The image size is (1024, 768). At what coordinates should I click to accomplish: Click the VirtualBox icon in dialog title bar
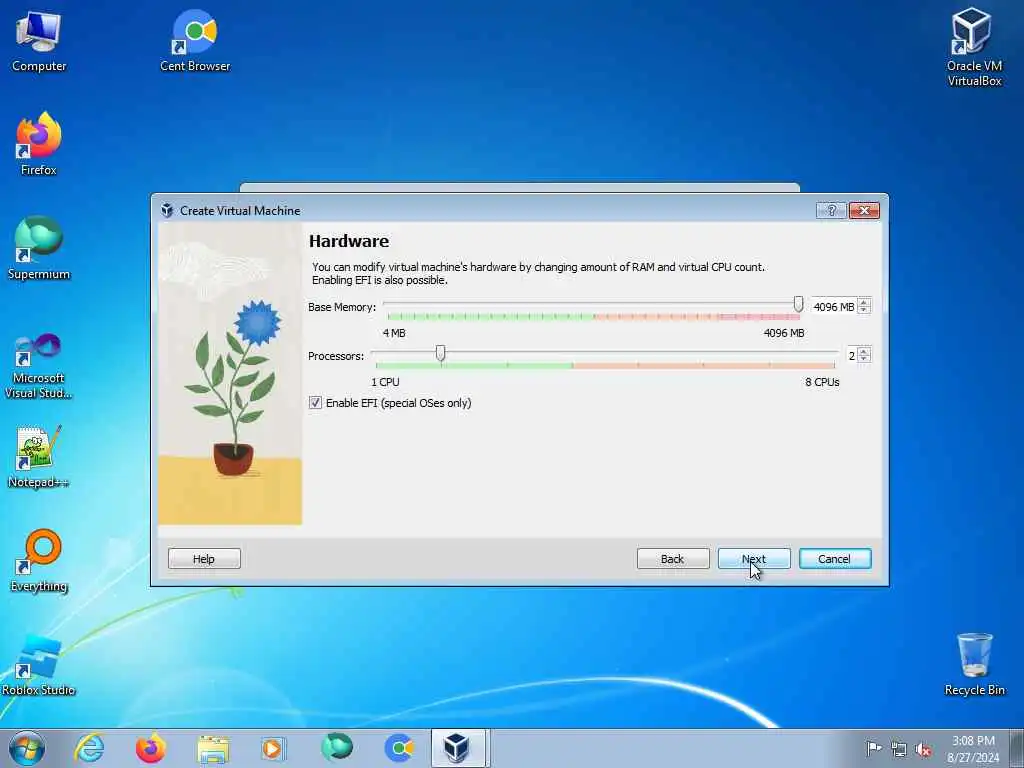coord(167,210)
